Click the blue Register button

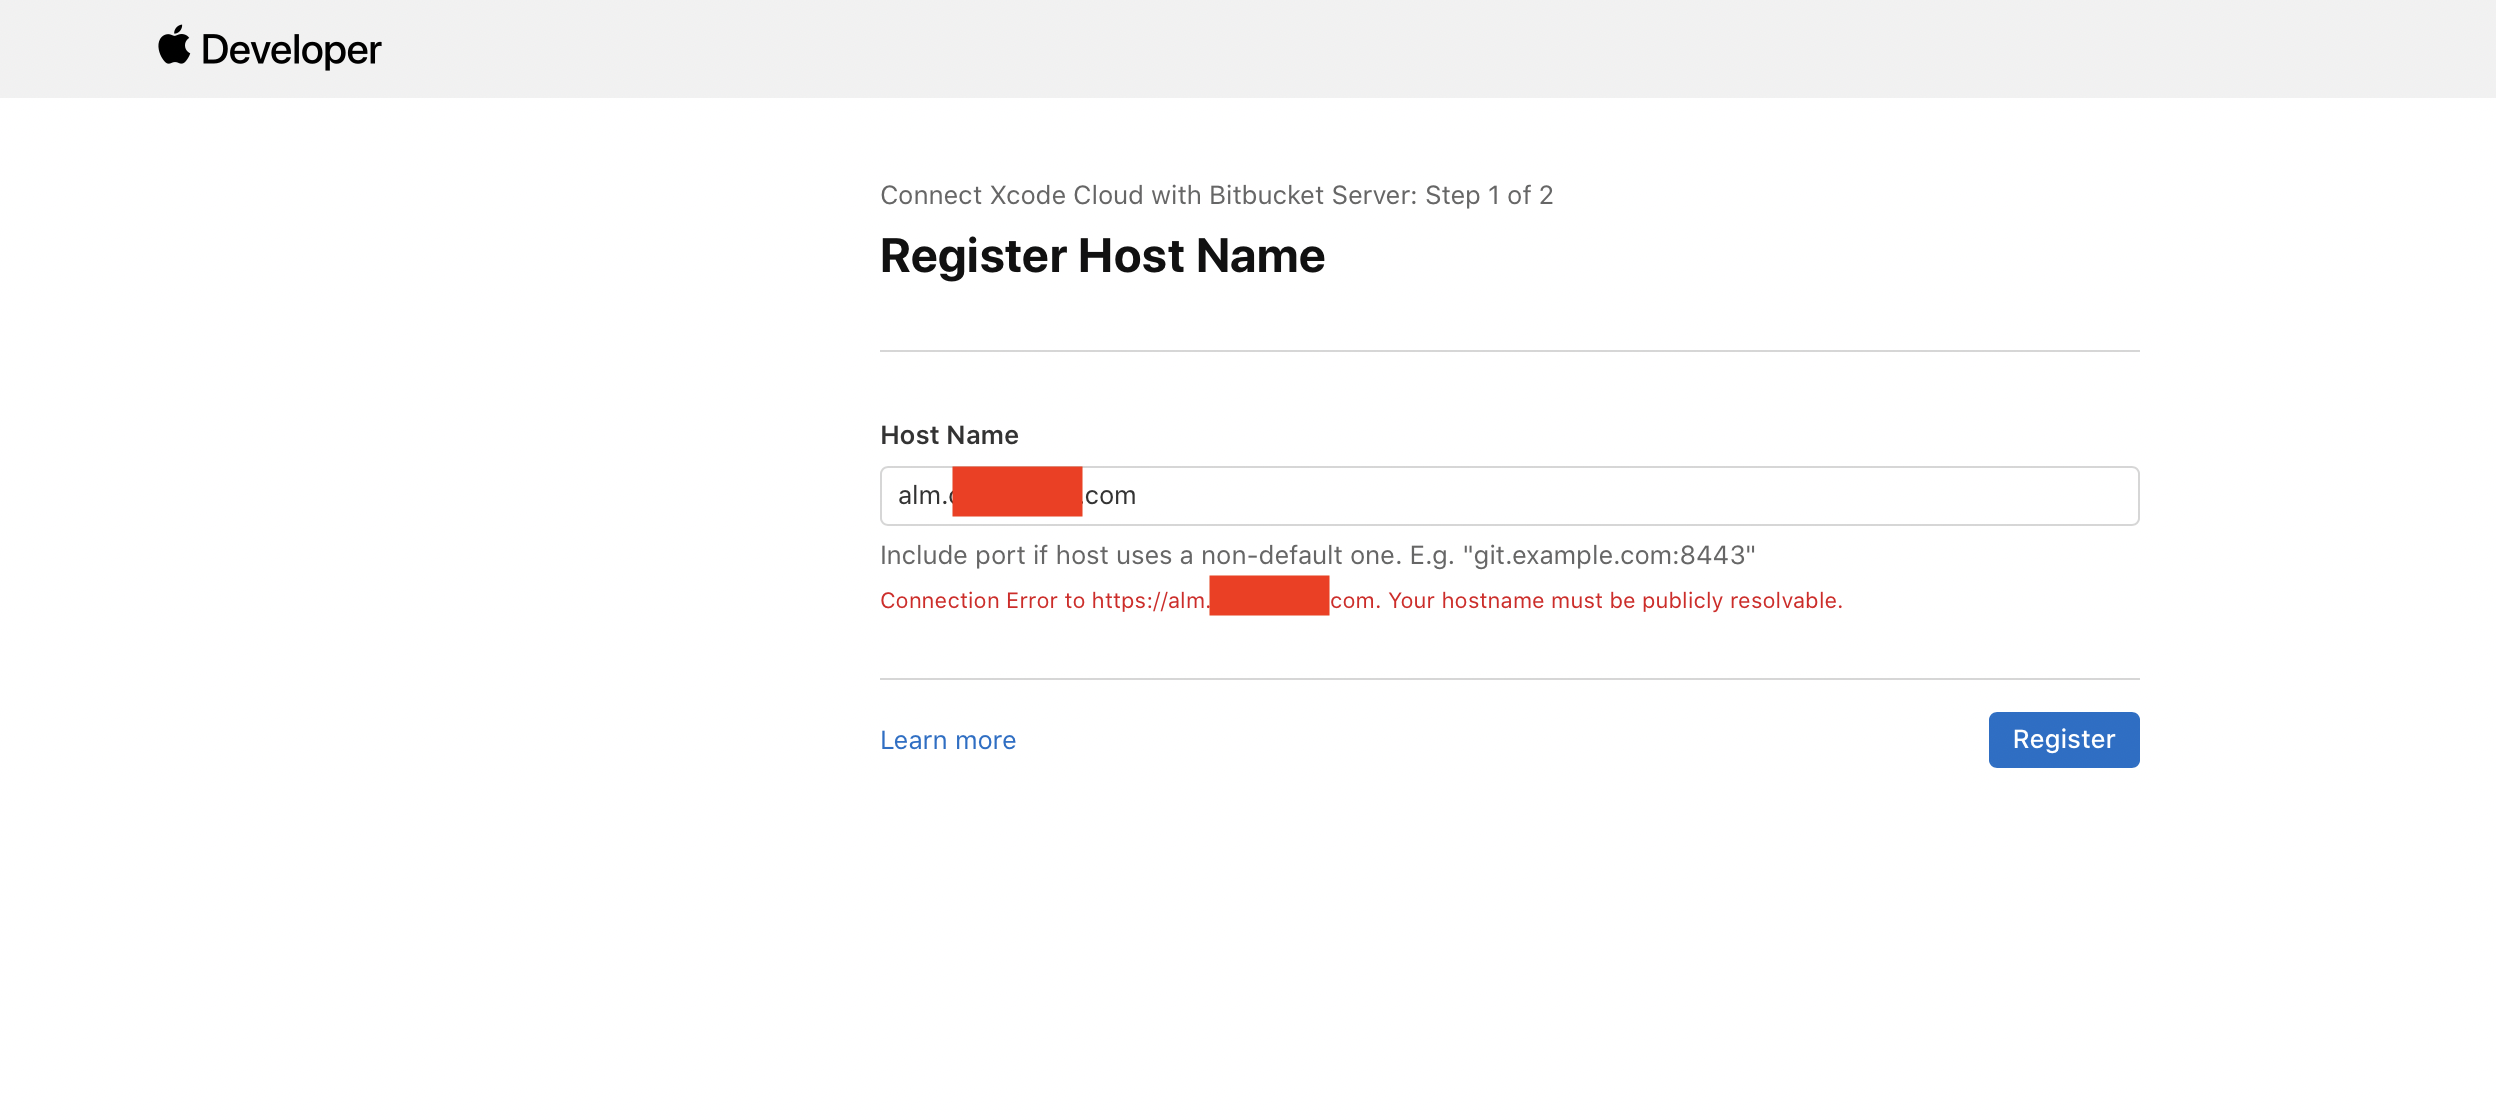(2064, 740)
